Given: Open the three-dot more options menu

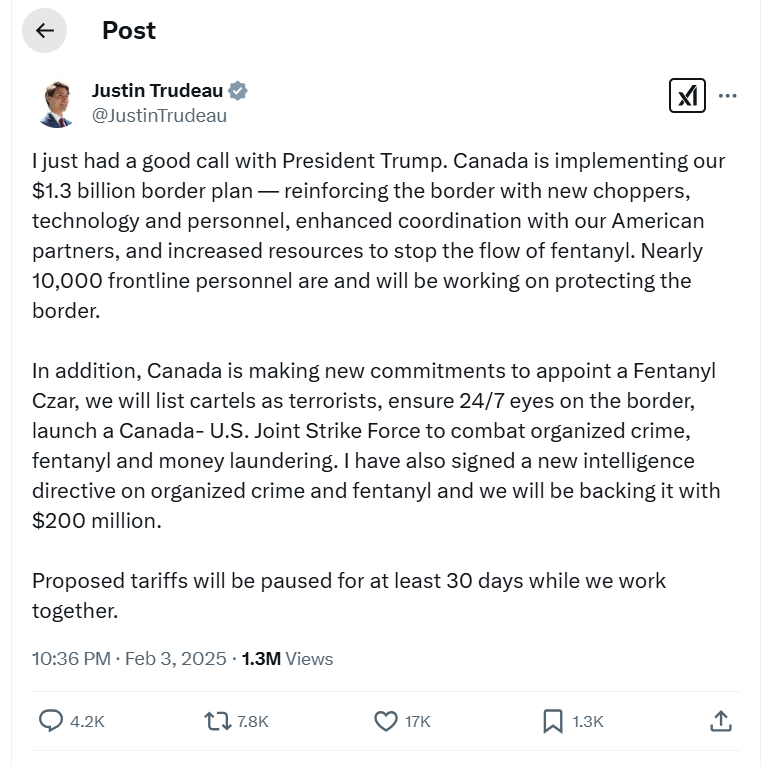Looking at the screenshot, I should point(728,96).
